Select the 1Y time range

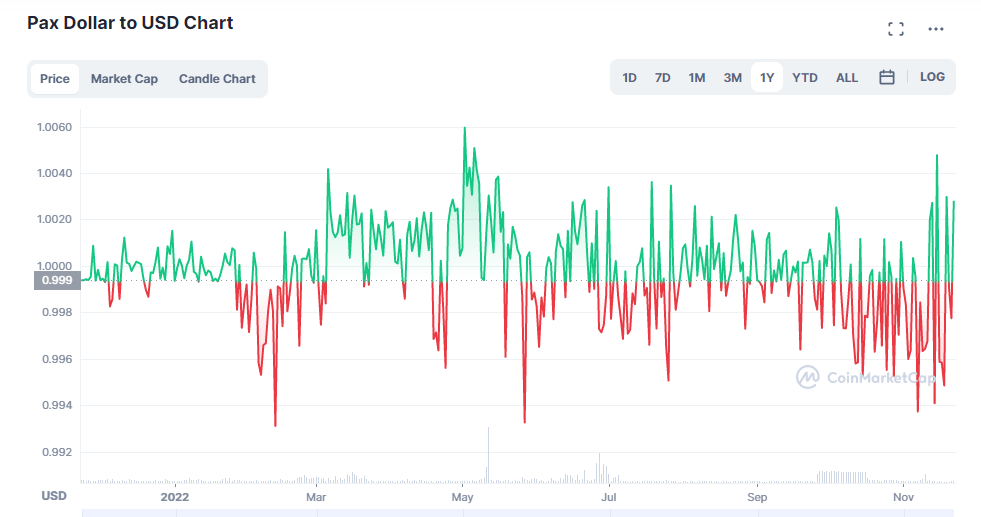767,78
